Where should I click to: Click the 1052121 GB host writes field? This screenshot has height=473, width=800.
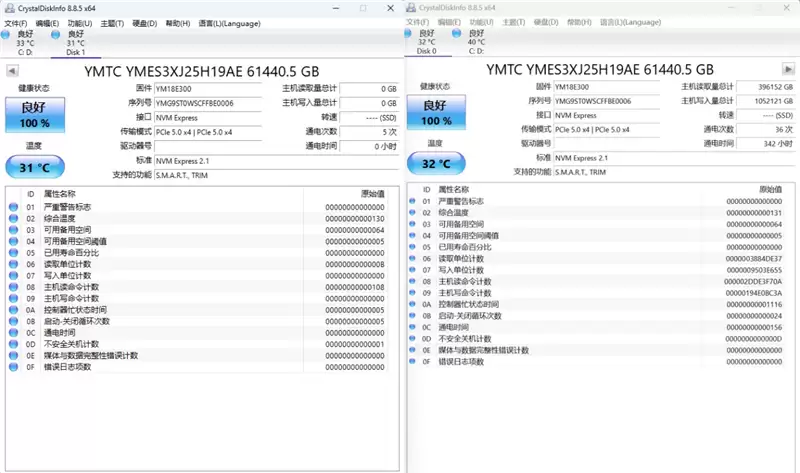coord(766,101)
